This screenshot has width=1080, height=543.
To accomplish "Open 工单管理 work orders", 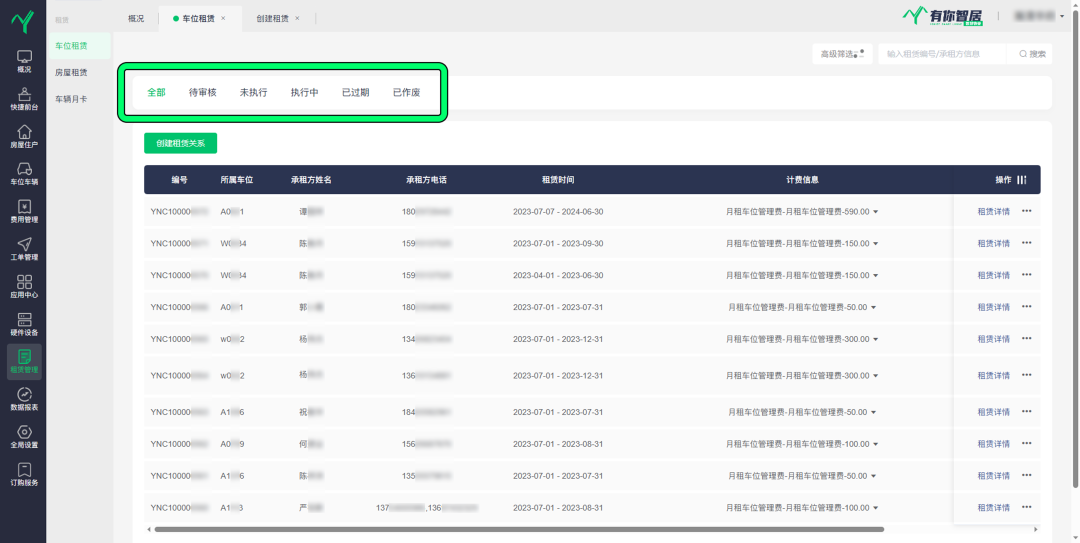I will [x=24, y=249].
